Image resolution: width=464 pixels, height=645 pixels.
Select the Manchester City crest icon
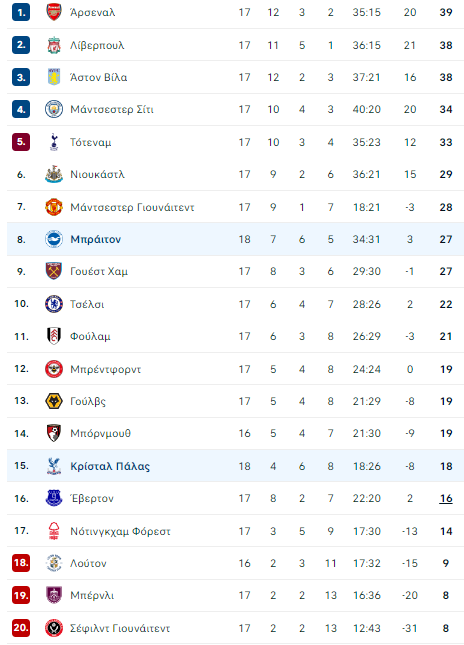54,109
